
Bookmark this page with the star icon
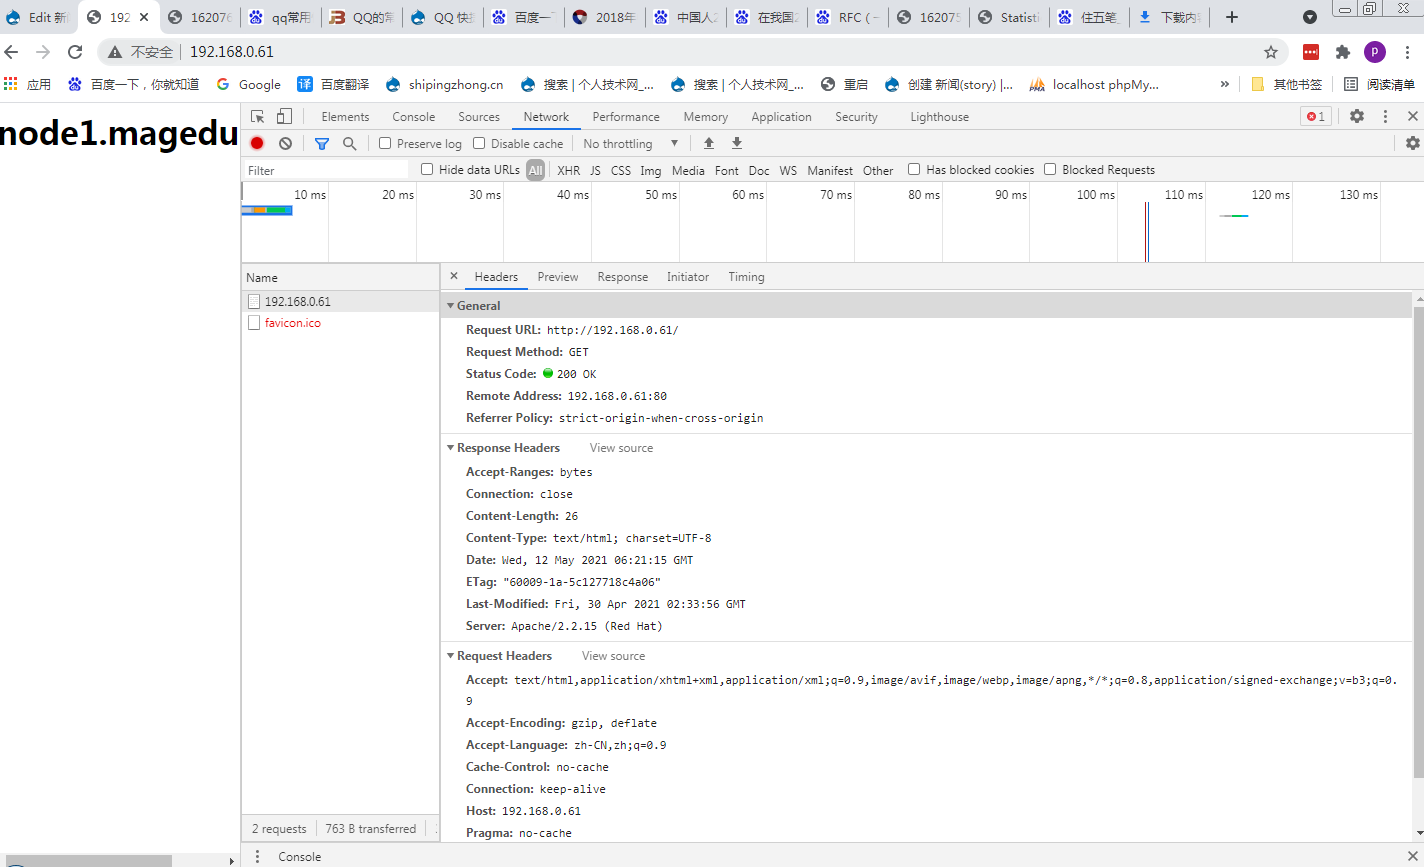(1271, 52)
